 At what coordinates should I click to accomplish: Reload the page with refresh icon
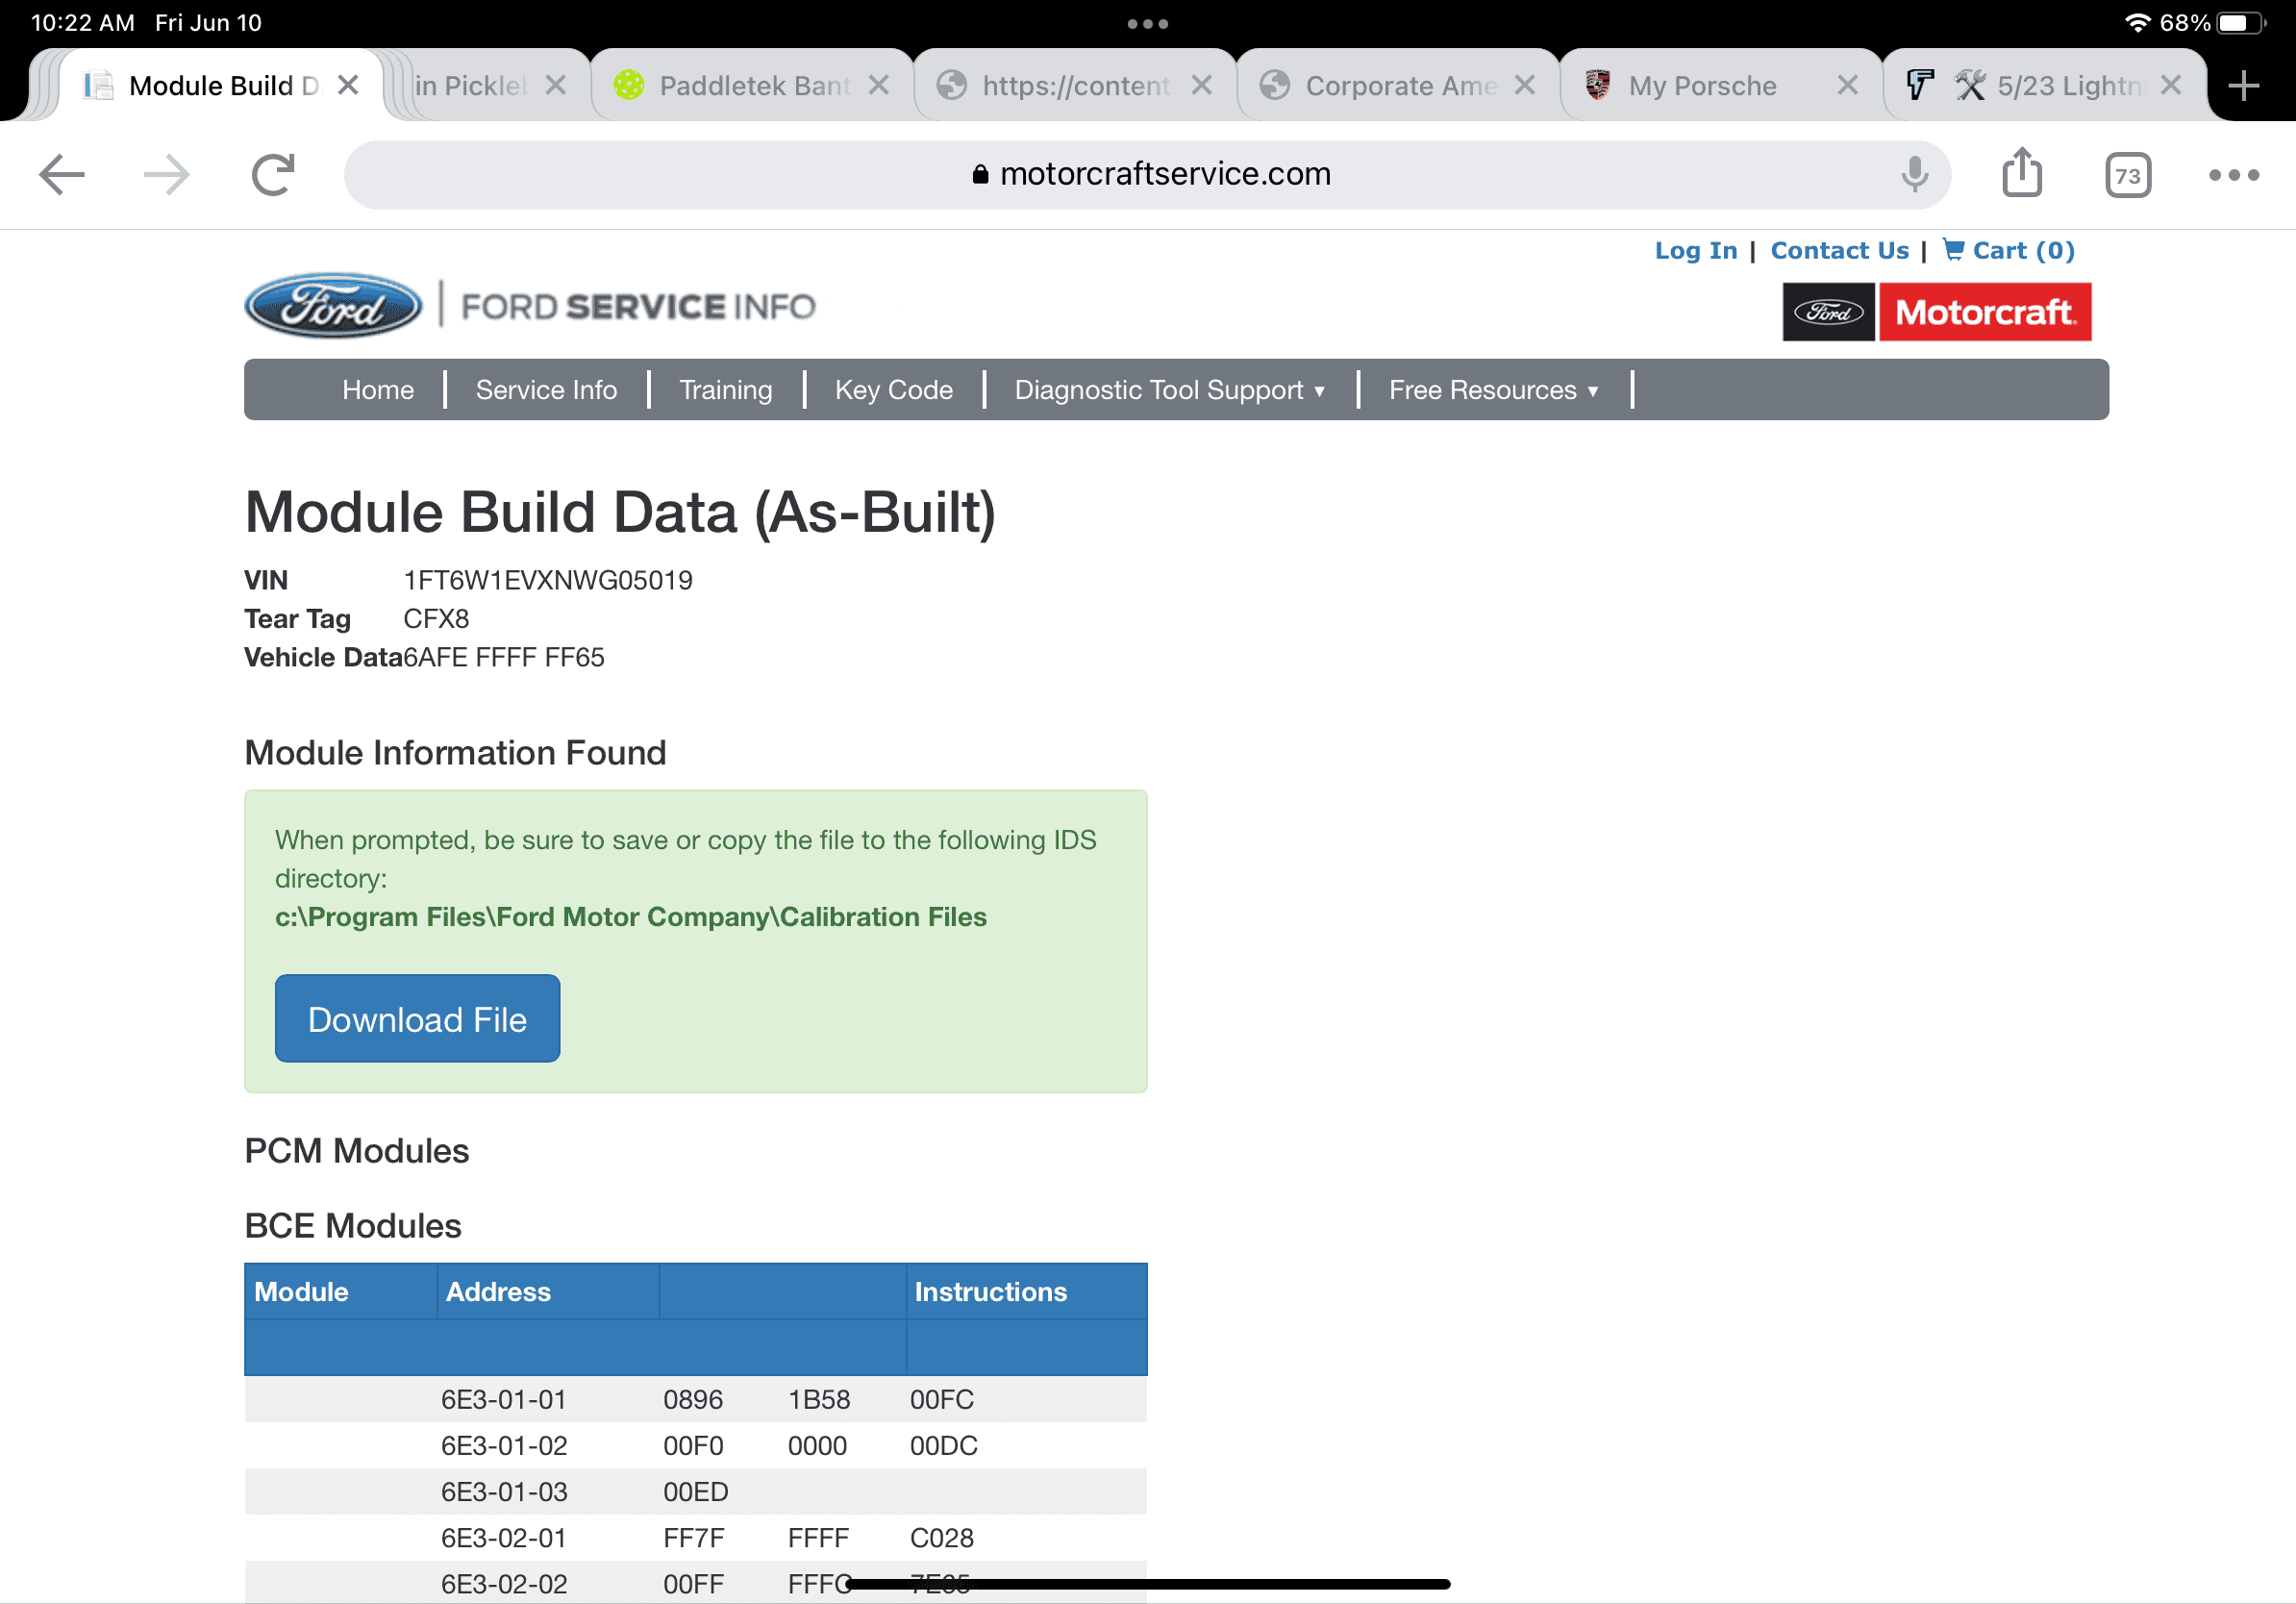point(273,175)
